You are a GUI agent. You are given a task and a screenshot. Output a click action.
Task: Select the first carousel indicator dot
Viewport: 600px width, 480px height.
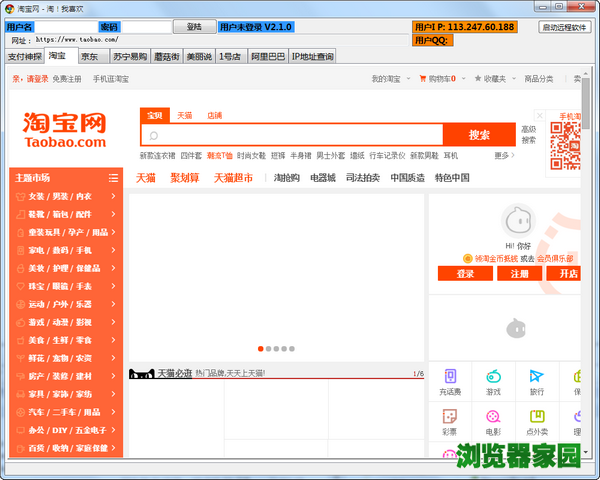[x=261, y=349]
